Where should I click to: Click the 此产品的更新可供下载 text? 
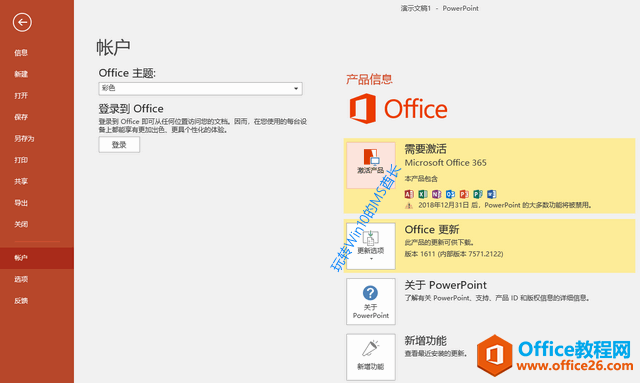click(x=439, y=243)
